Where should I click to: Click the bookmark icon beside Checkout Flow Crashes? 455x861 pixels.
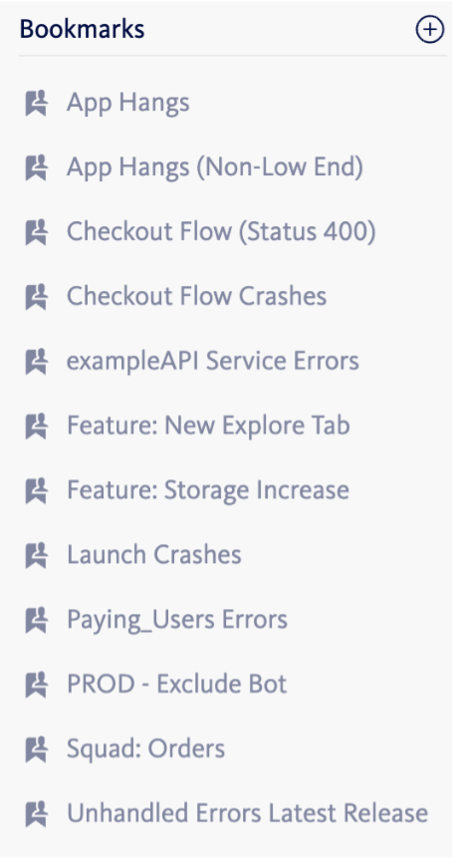[x=36, y=297]
